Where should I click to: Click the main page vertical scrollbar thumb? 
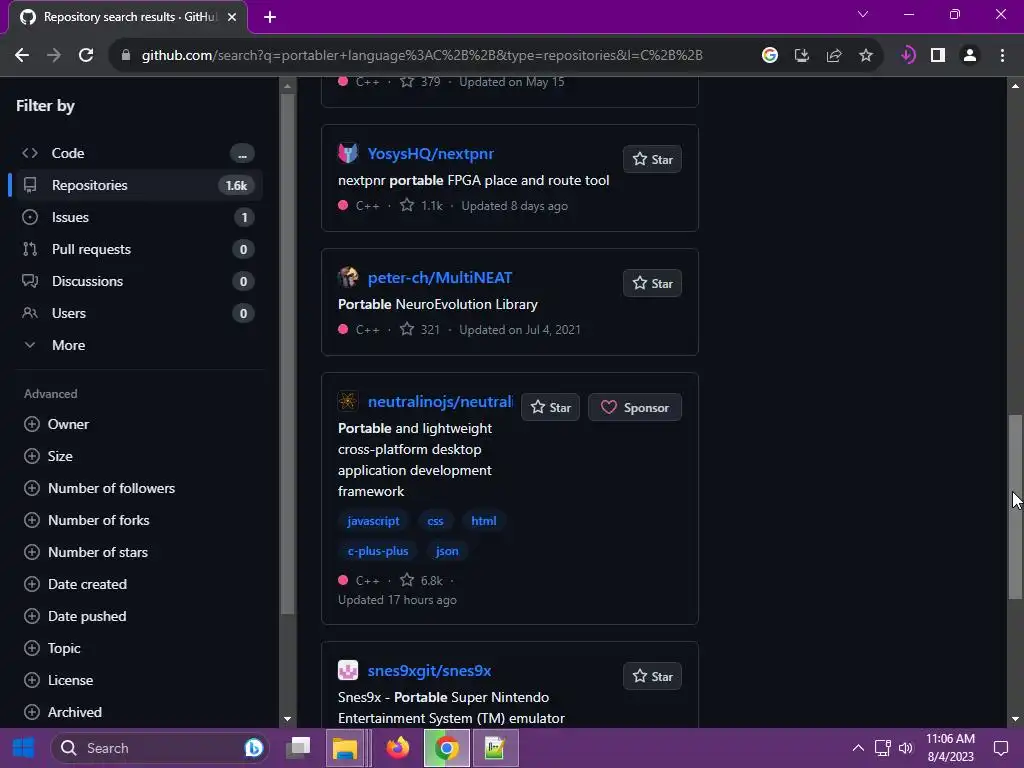coord(1015,507)
